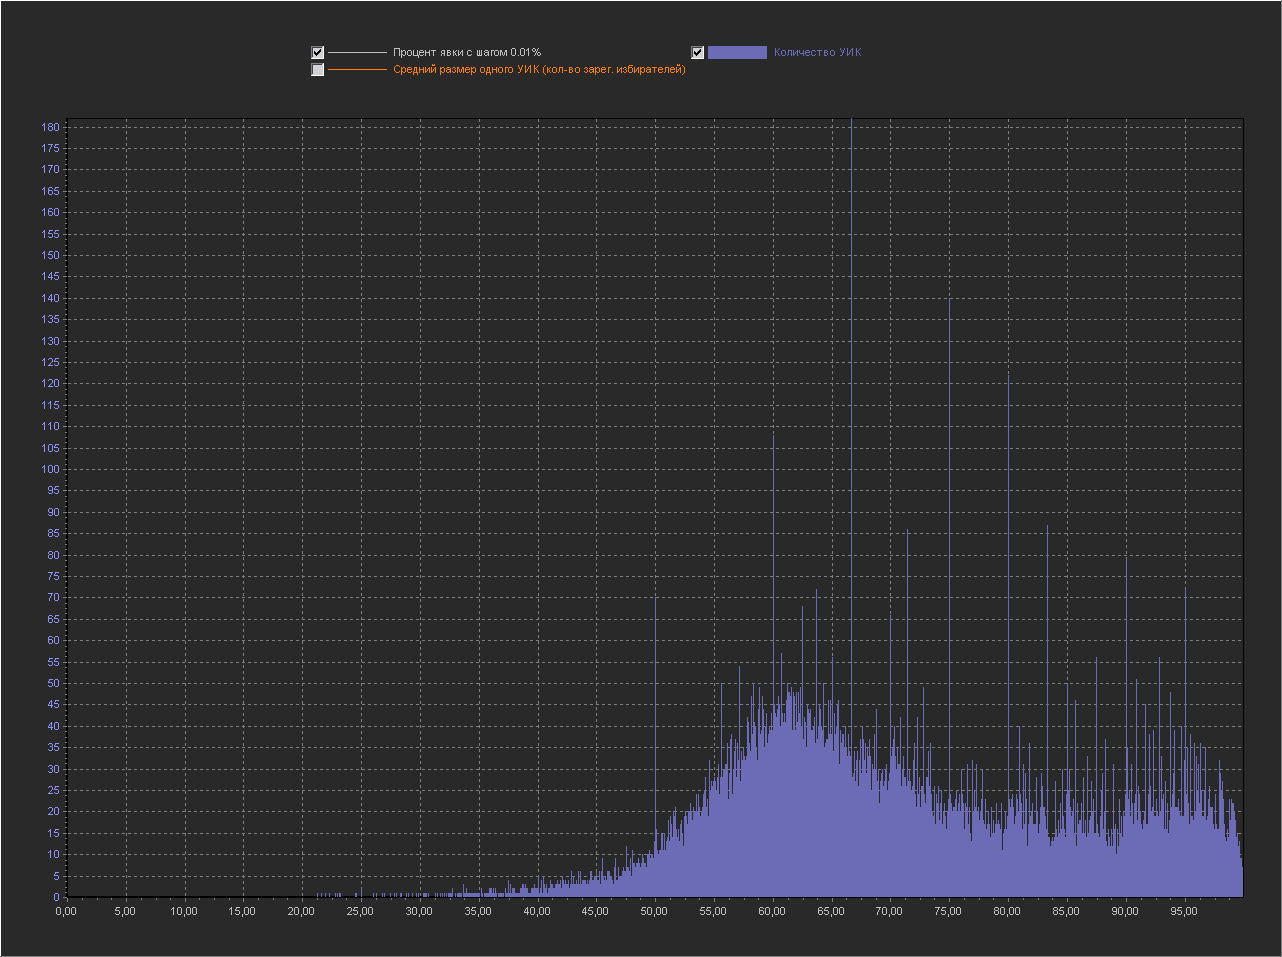Click horizontal axis label '10,00'
The image size is (1282, 957).
pos(184,911)
